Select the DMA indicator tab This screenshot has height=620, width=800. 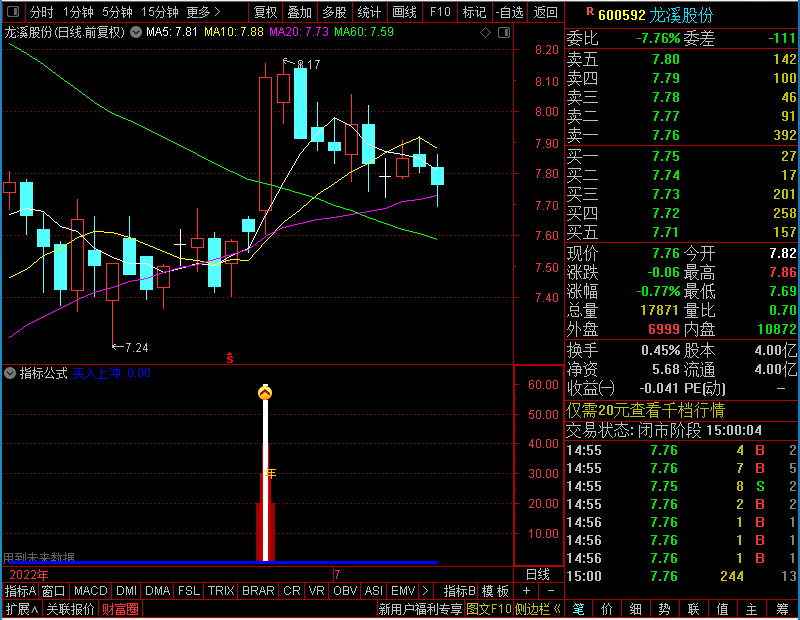point(158,591)
